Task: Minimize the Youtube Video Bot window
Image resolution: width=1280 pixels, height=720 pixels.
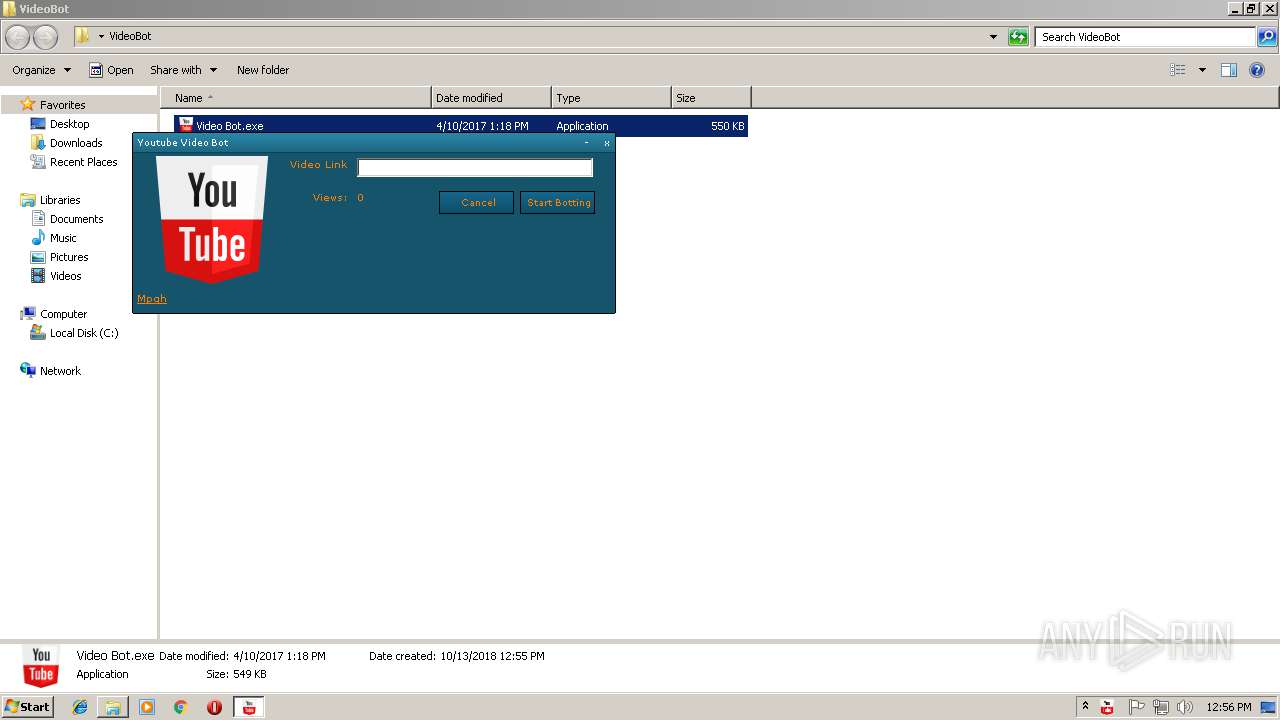Action: point(587,143)
